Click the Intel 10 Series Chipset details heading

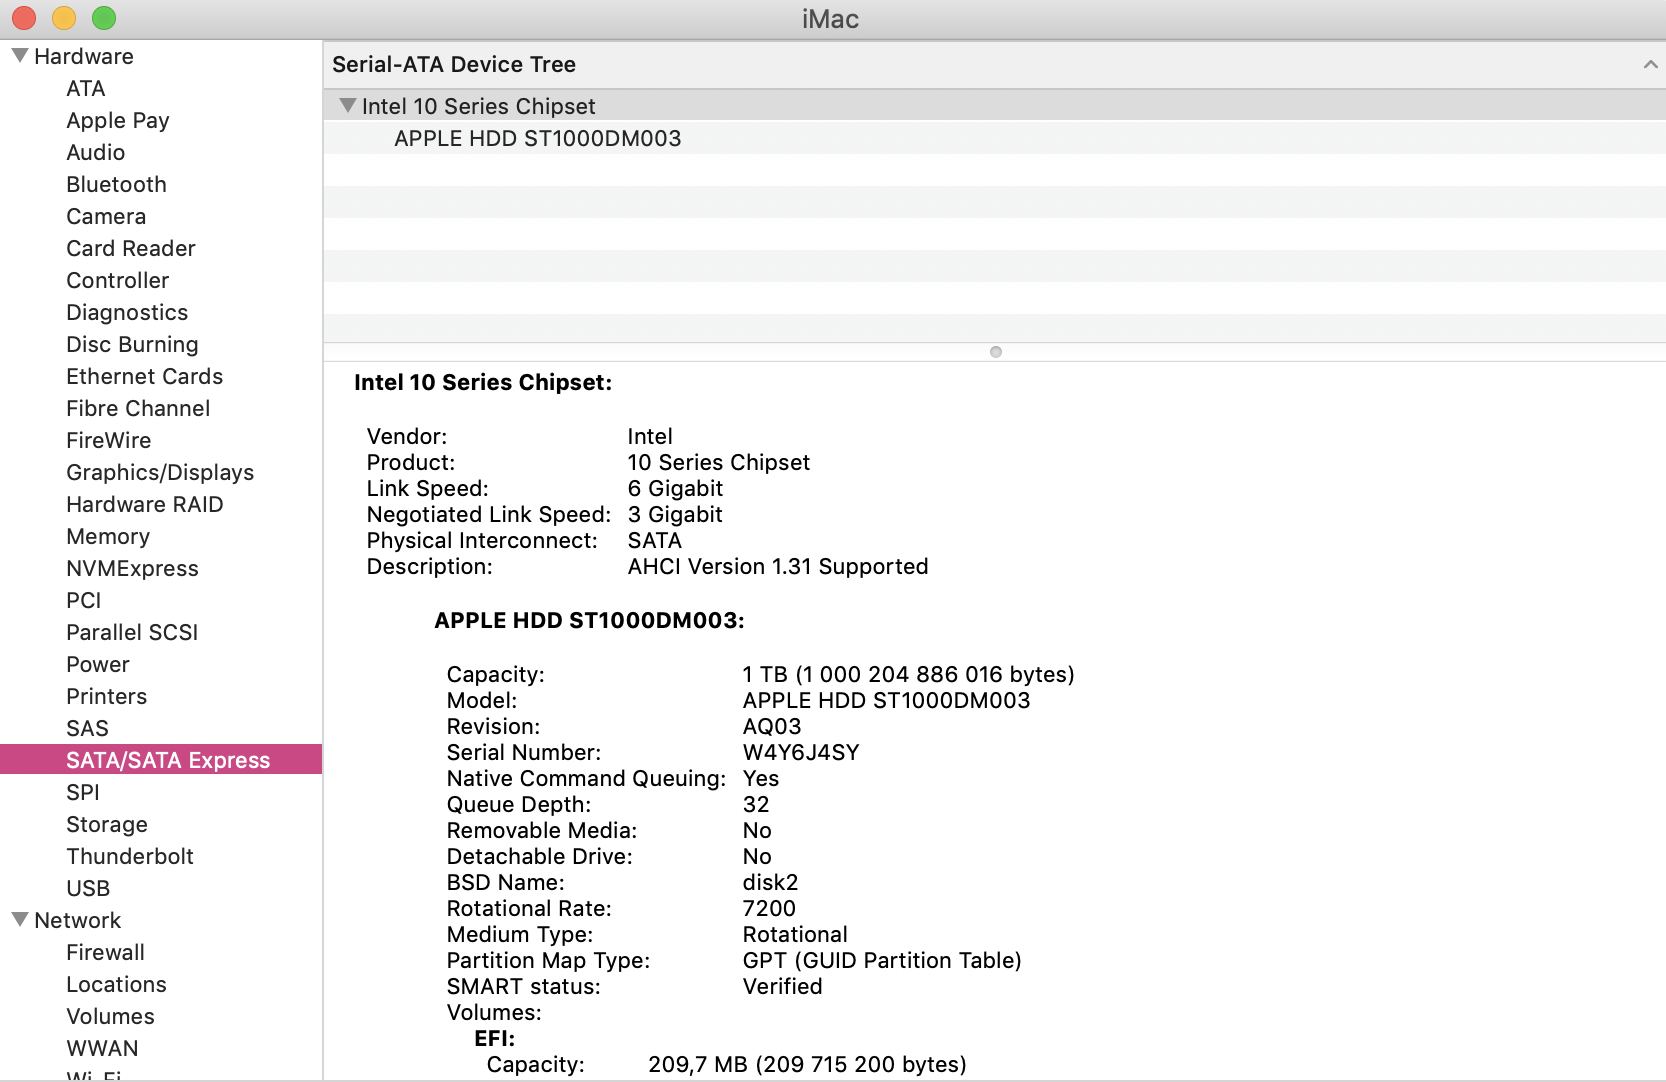(483, 382)
